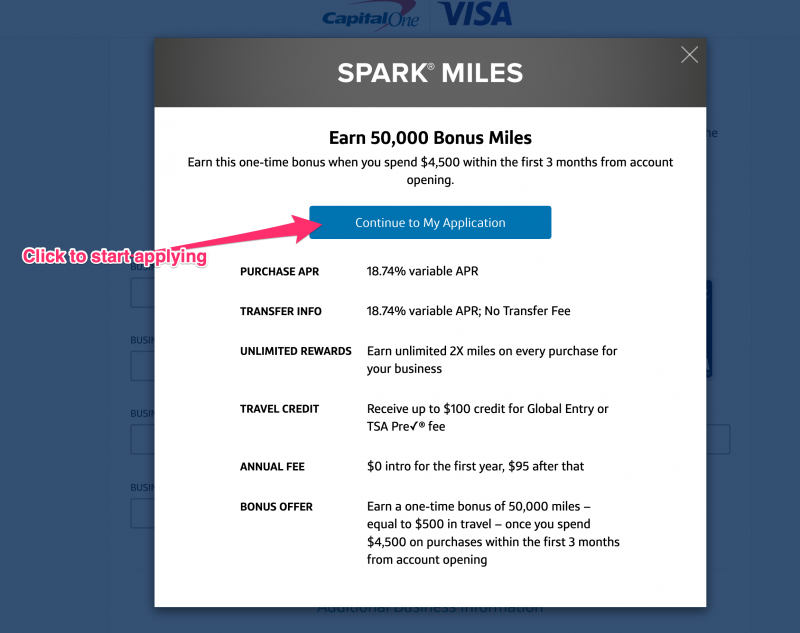Click the SPARK MILES header bar

tap(430, 72)
